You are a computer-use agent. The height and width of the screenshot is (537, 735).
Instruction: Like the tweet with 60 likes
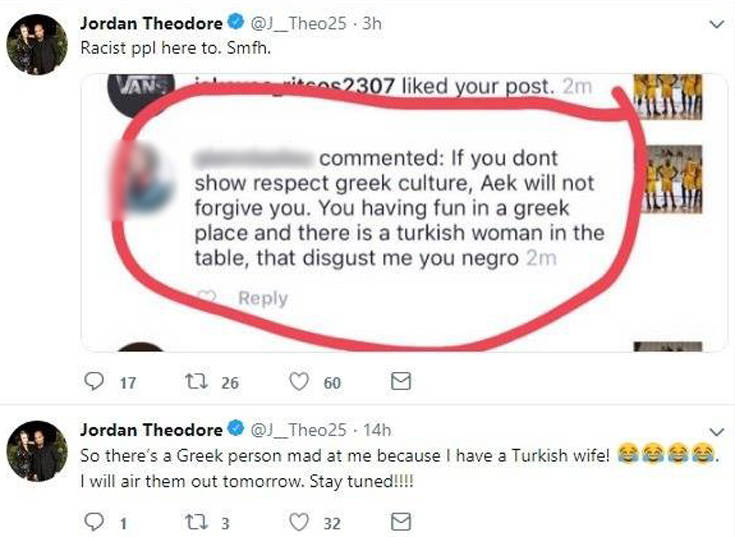pos(299,381)
